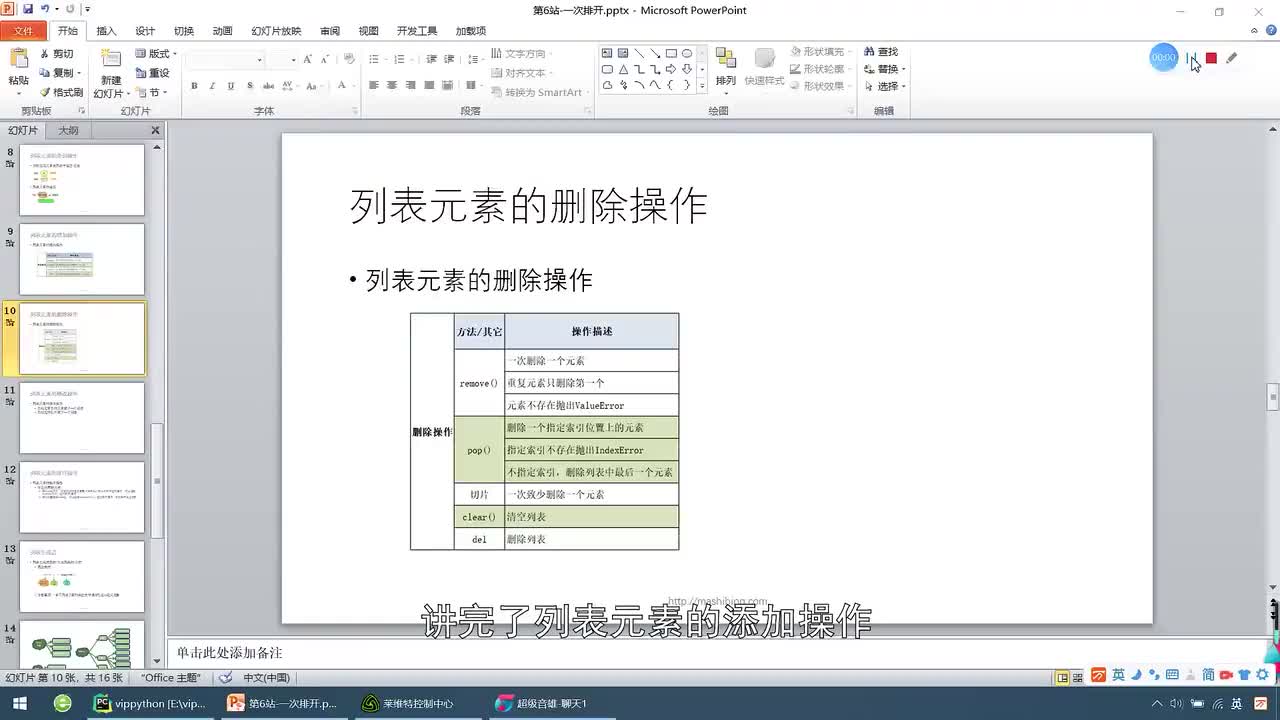Click the Save icon in quick access toolbar
Image resolution: width=1280 pixels, height=720 pixels.
pyautogui.click(x=28, y=9)
